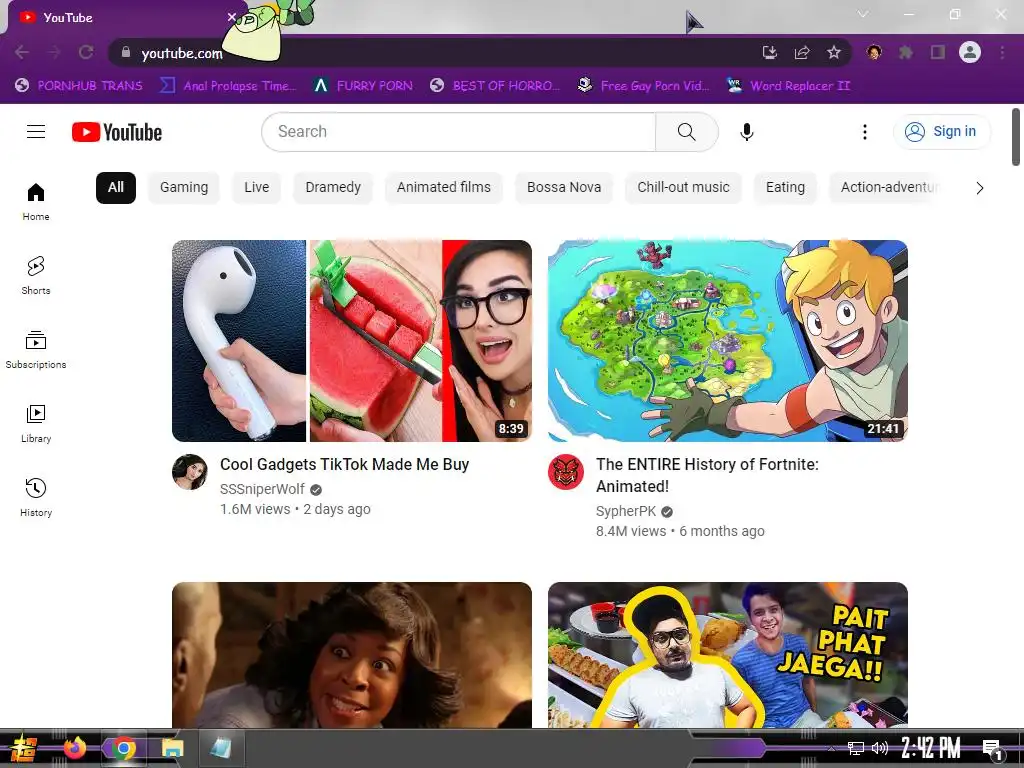Open History in the sidebar
1024x768 pixels.
tap(36, 498)
